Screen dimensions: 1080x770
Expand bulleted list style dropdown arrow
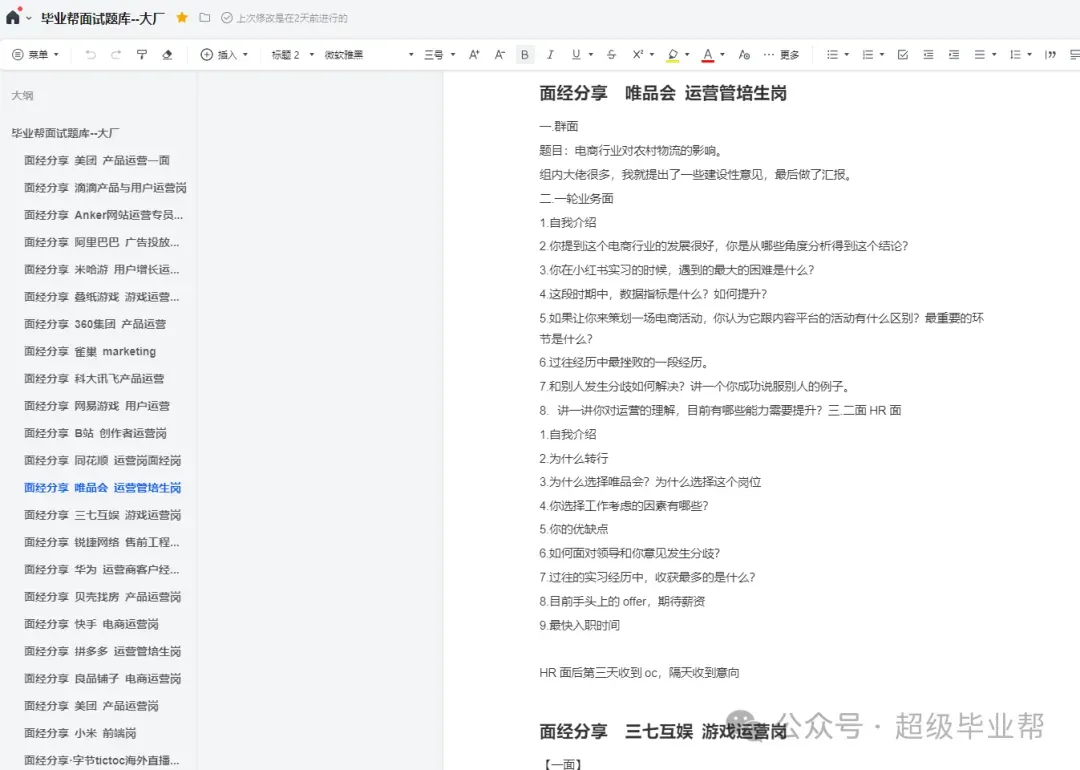click(x=847, y=54)
